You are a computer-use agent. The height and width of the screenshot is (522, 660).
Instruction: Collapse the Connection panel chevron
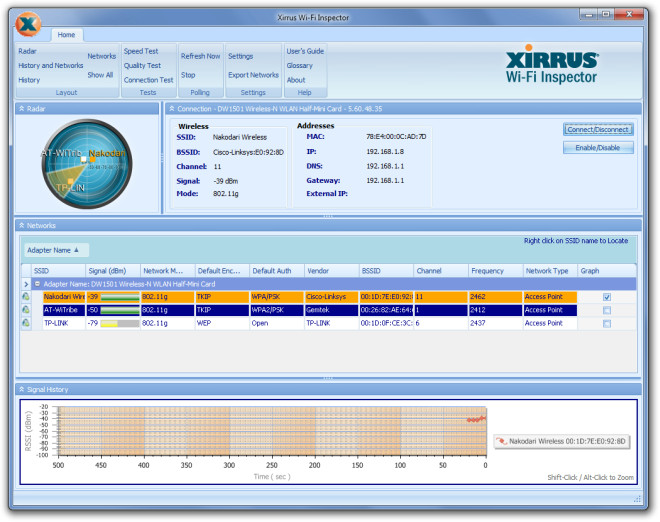[172, 109]
